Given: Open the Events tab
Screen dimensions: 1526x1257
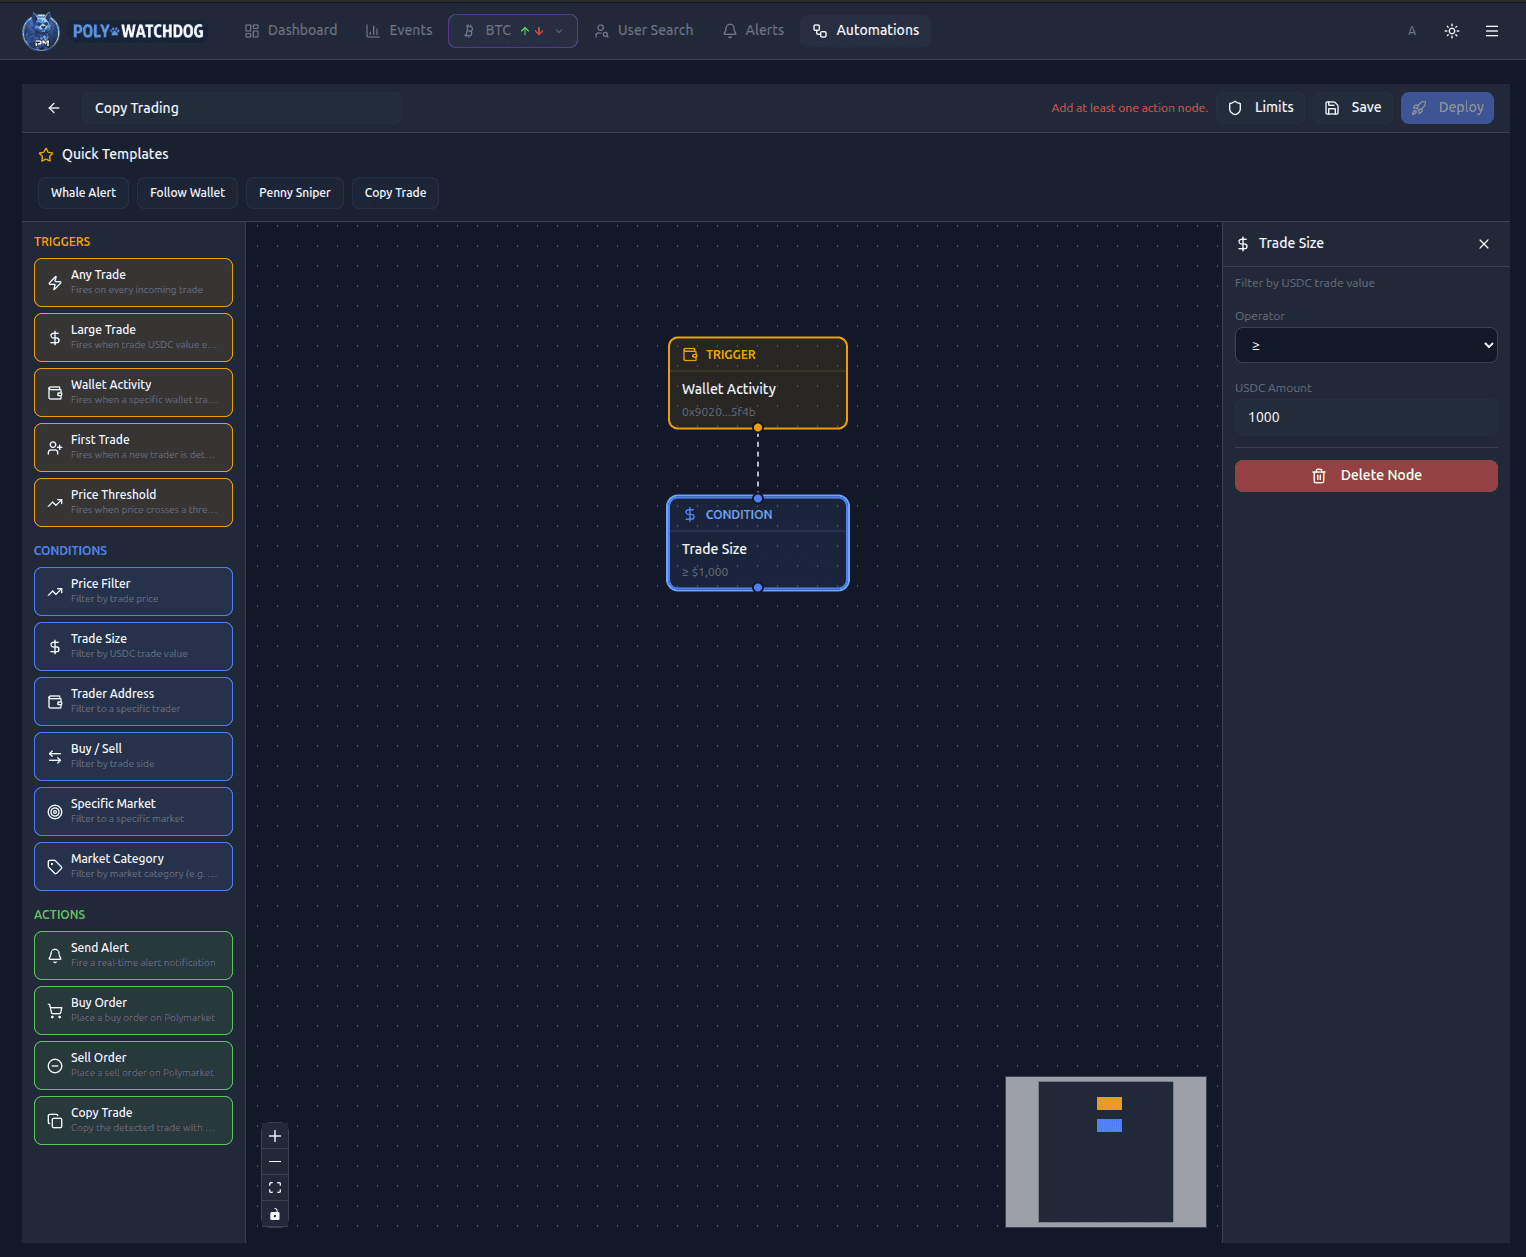Looking at the screenshot, I should (x=399, y=31).
